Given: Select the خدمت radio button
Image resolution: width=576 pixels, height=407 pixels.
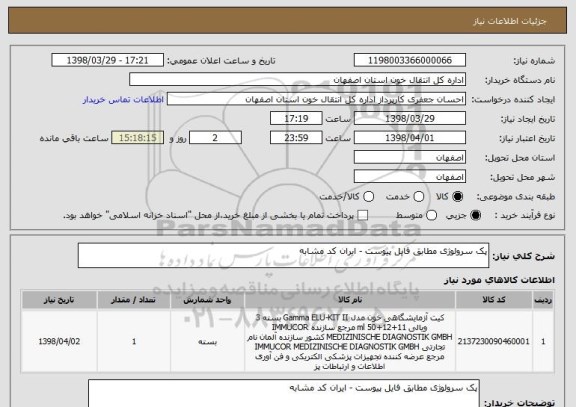Looking at the screenshot, I should point(419,197).
